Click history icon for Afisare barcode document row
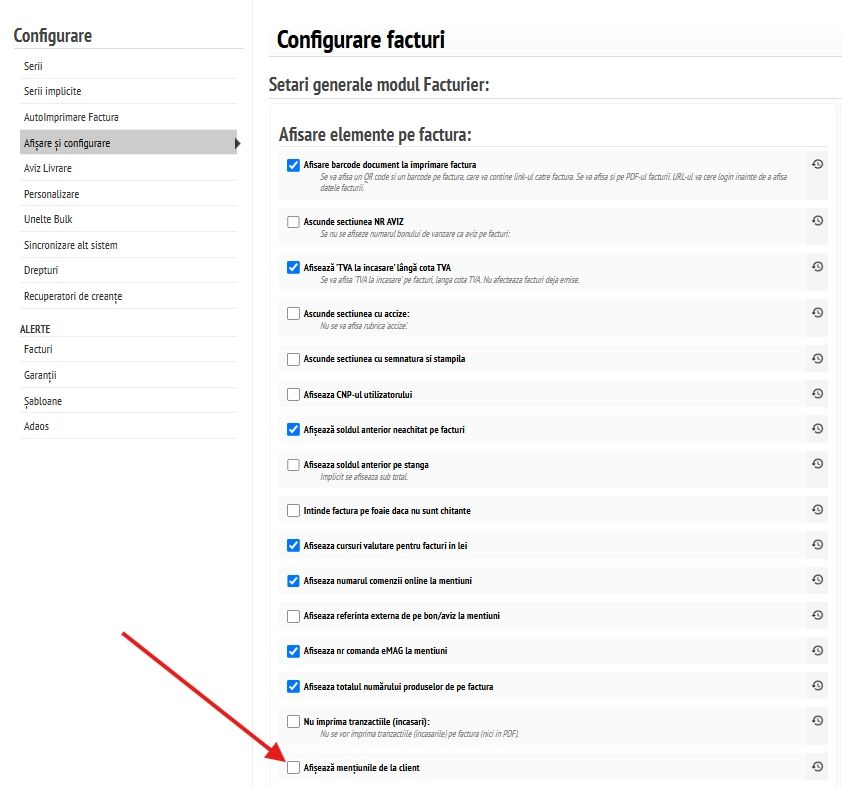The width and height of the screenshot is (842, 787). tap(817, 164)
